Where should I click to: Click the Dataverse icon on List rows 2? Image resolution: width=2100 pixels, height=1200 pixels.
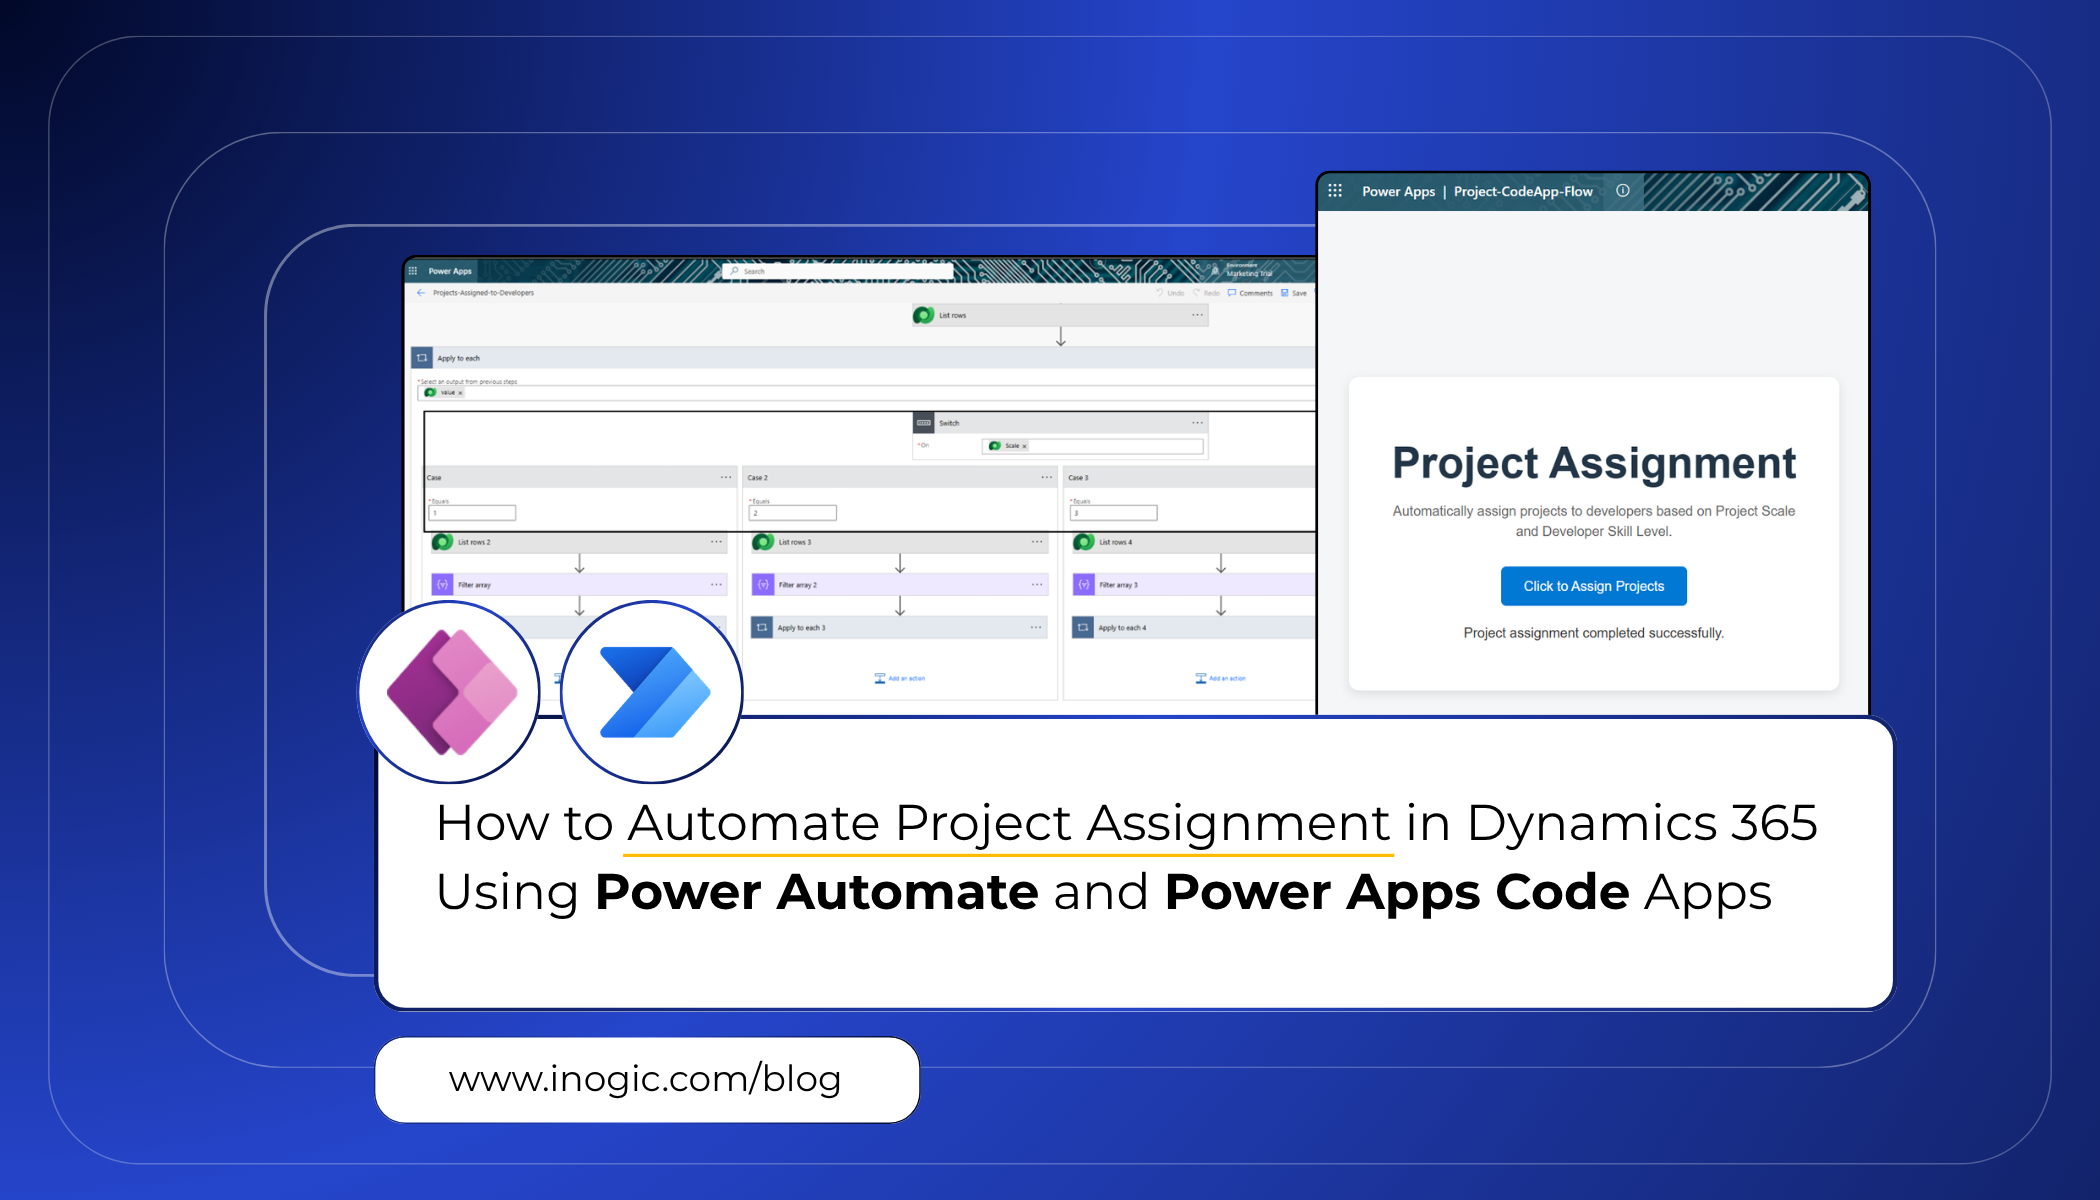[442, 542]
